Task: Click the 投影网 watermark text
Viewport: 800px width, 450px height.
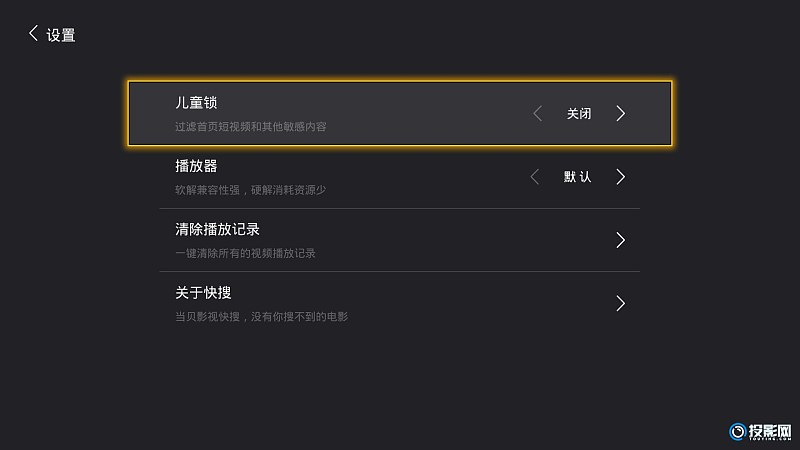Action: point(770,432)
